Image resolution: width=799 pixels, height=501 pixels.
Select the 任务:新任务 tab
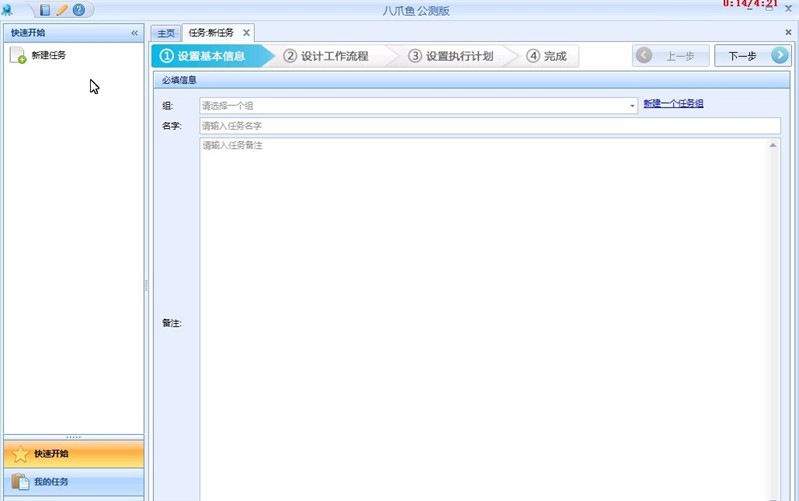[211, 33]
